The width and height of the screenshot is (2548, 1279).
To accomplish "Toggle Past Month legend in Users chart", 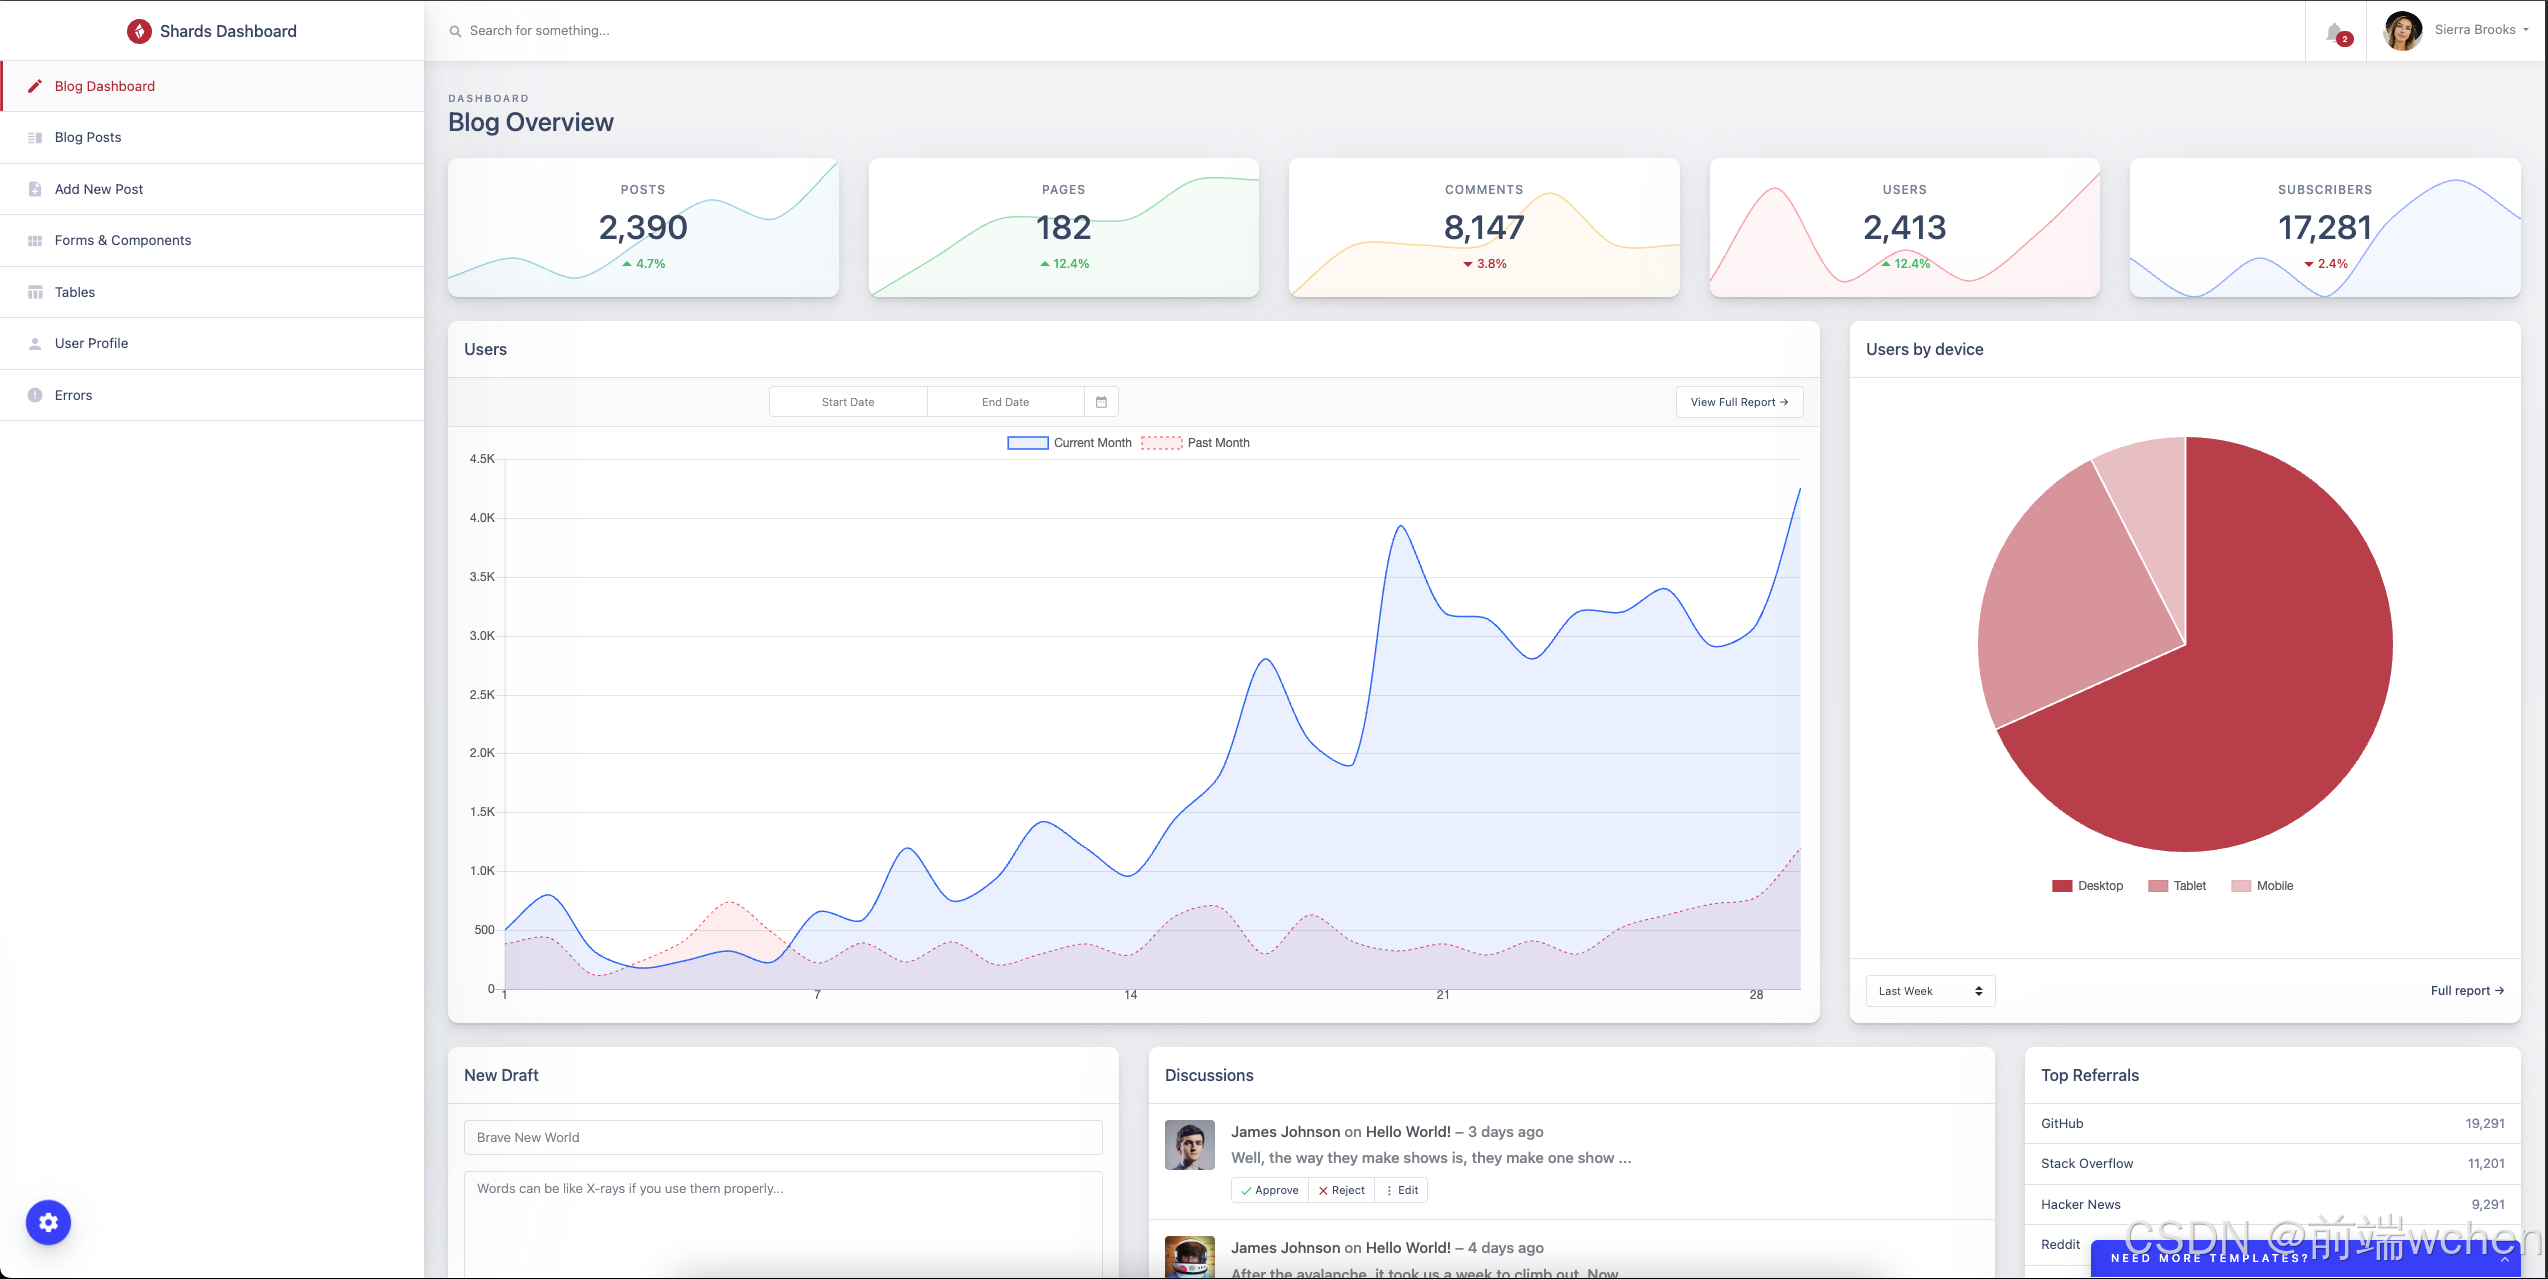I will [x=1196, y=443].
